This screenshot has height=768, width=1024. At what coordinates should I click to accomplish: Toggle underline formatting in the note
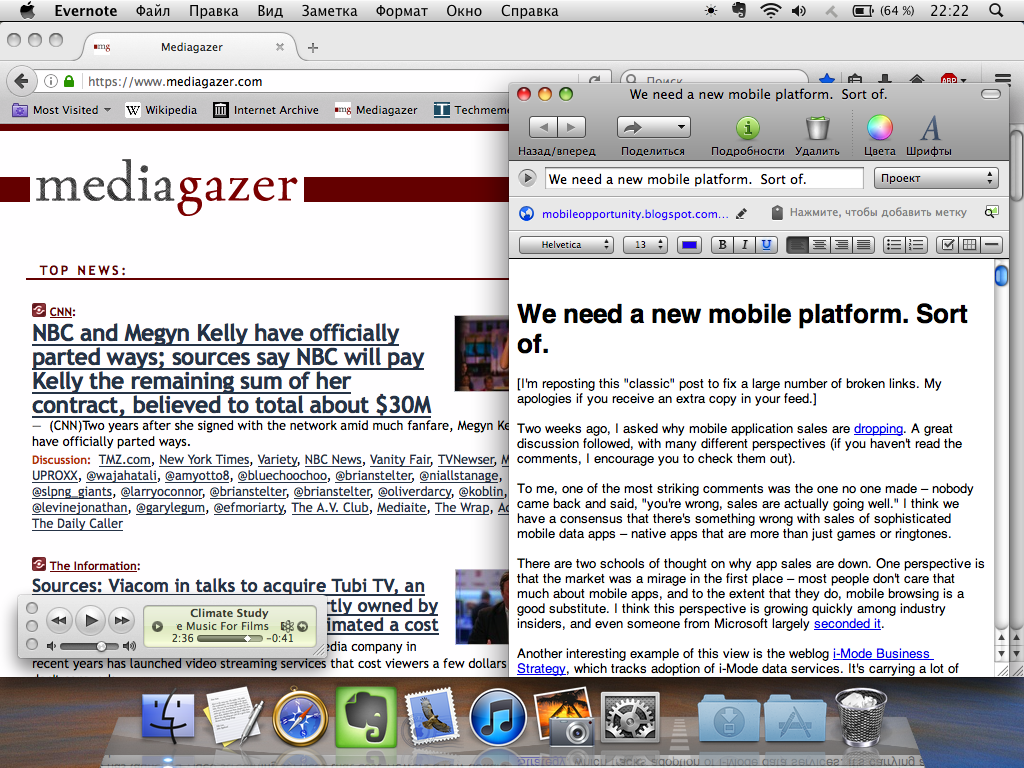pyautogui.click(x=766, y=245)
